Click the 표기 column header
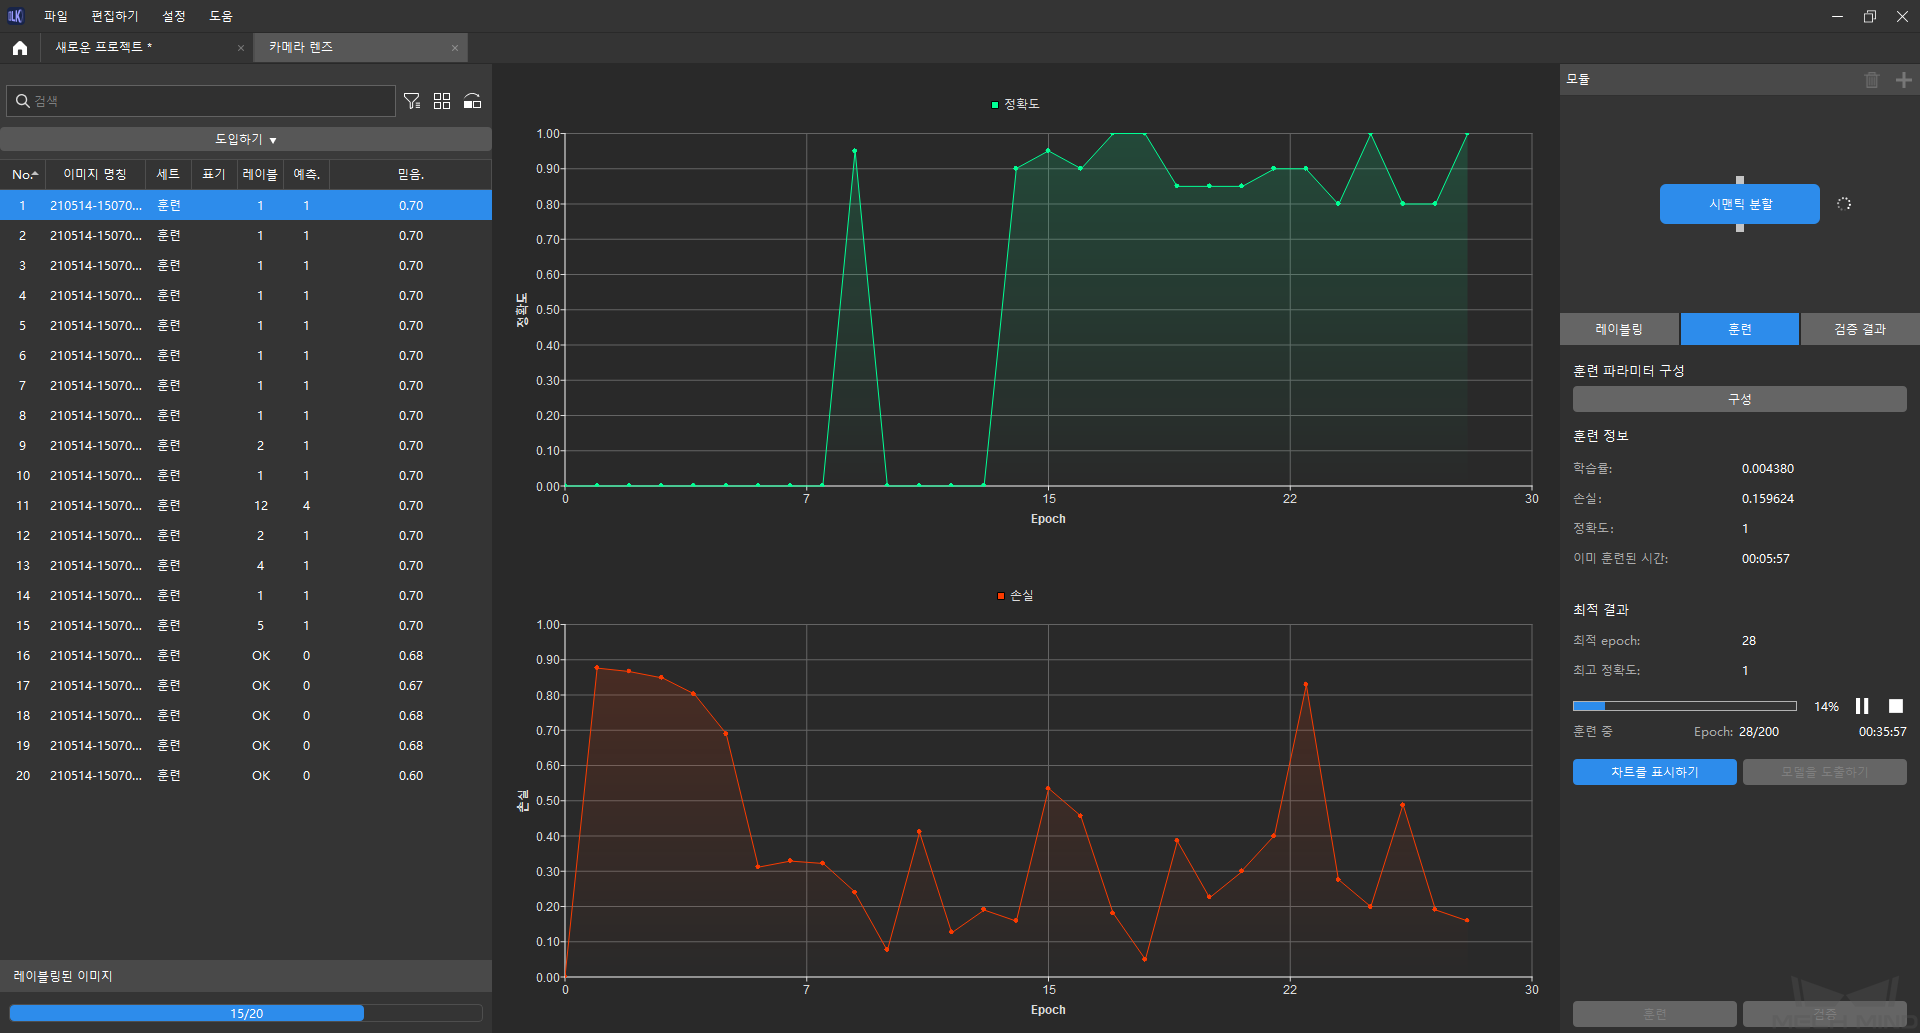This screenshot has width=1920, height=1033. tap(214, 174)
